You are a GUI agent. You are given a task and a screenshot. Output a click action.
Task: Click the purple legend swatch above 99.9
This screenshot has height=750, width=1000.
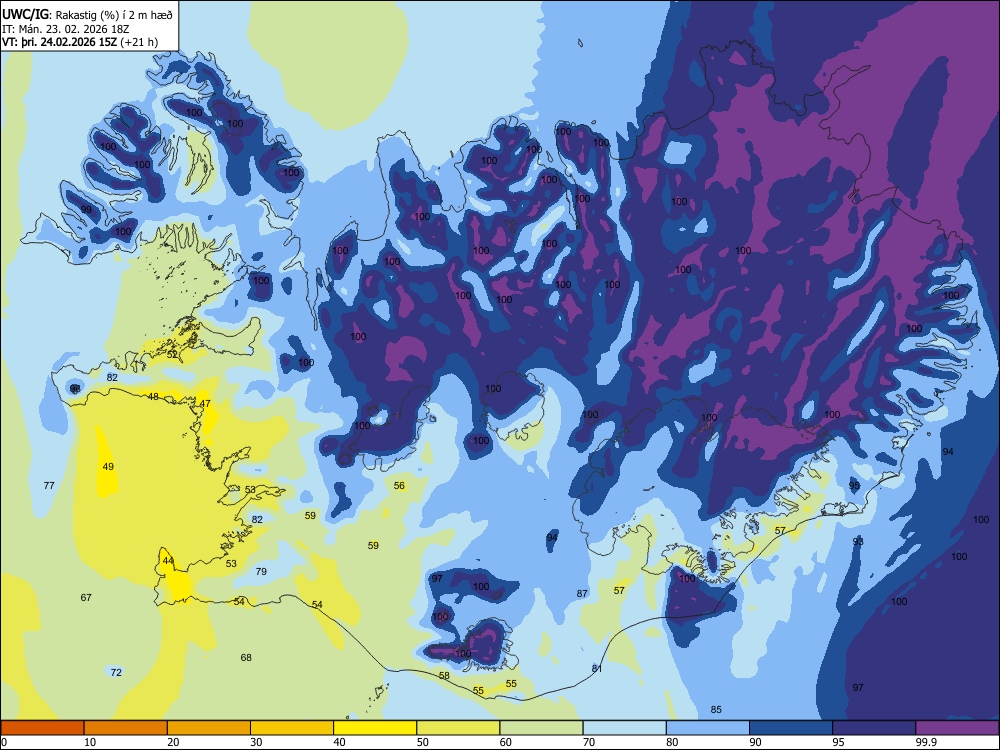pos(957,728)
